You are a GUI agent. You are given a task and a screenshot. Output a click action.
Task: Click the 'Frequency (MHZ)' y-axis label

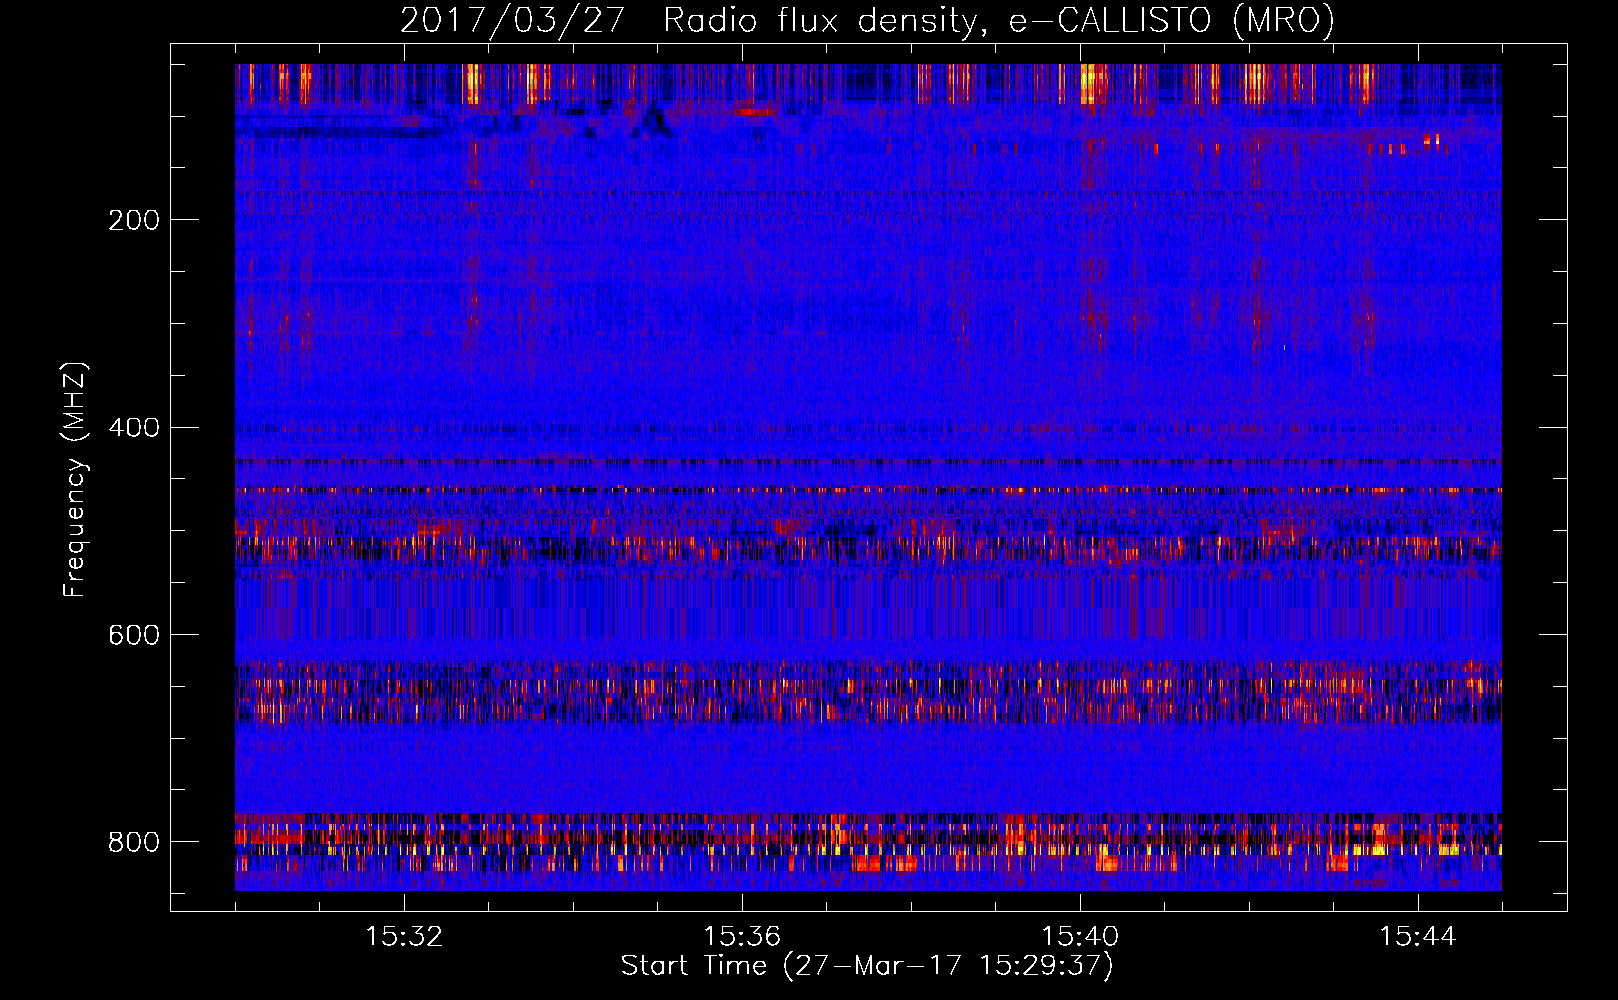click(x=75, y=480)
